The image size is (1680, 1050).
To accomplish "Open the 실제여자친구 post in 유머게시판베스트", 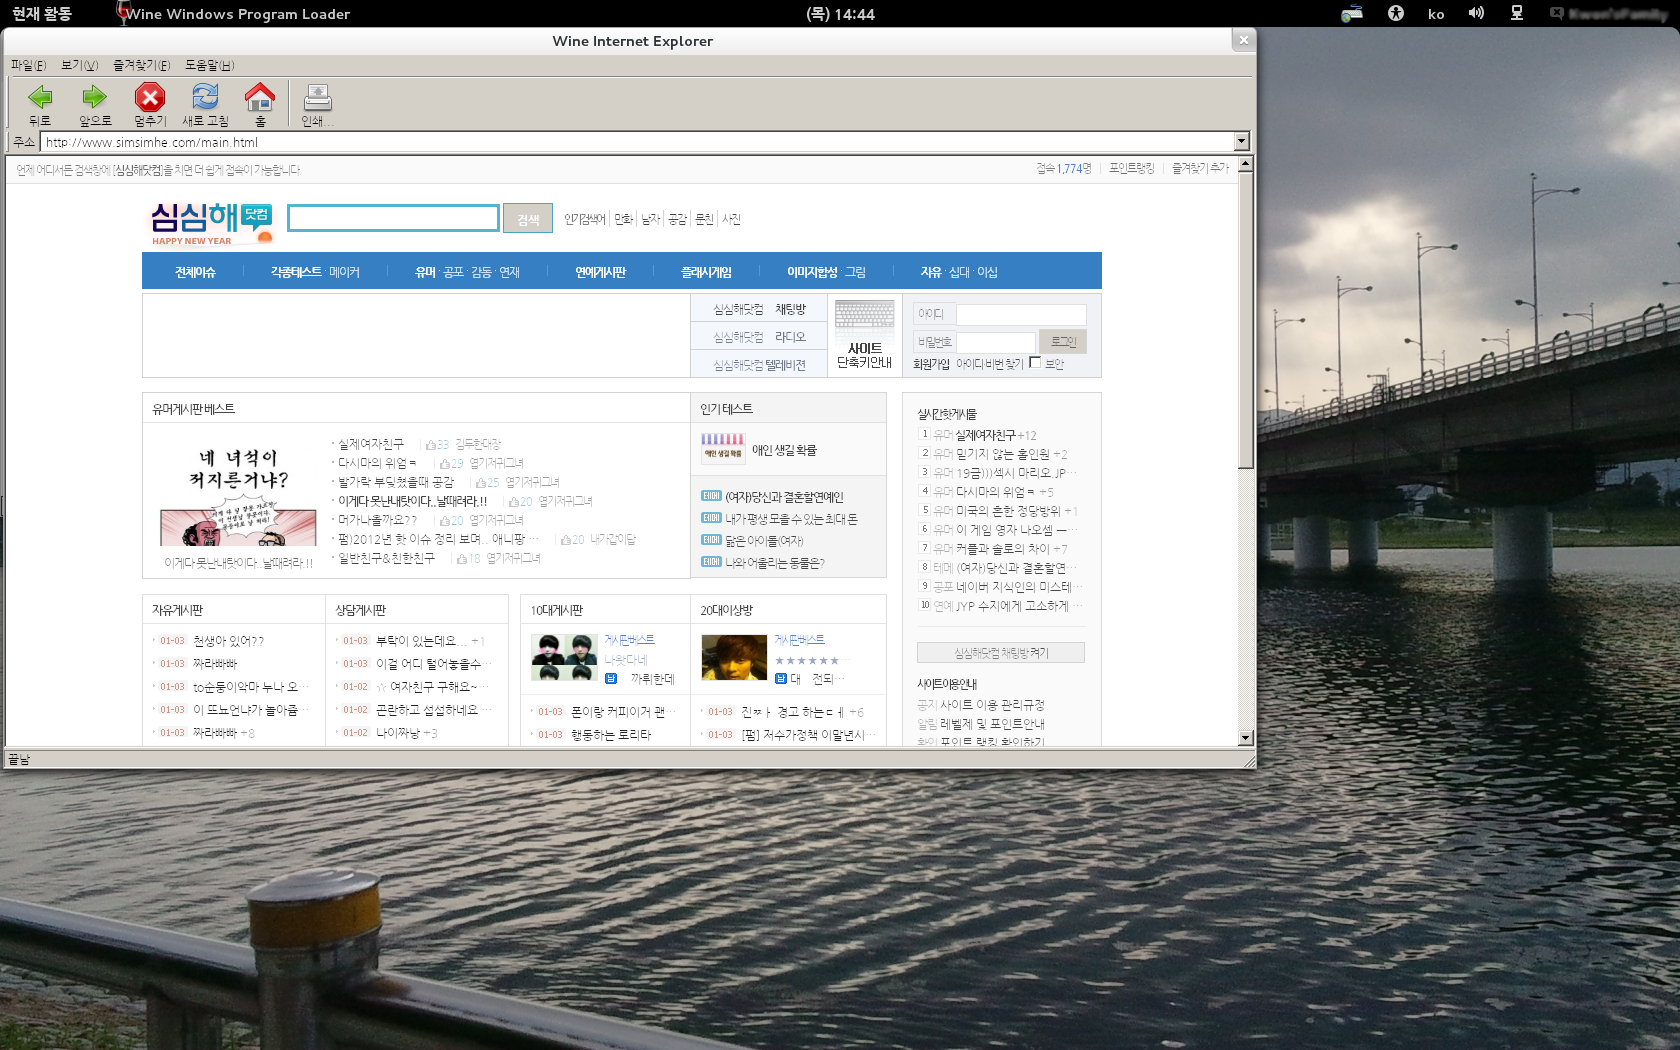I will [x=371, y=444].
